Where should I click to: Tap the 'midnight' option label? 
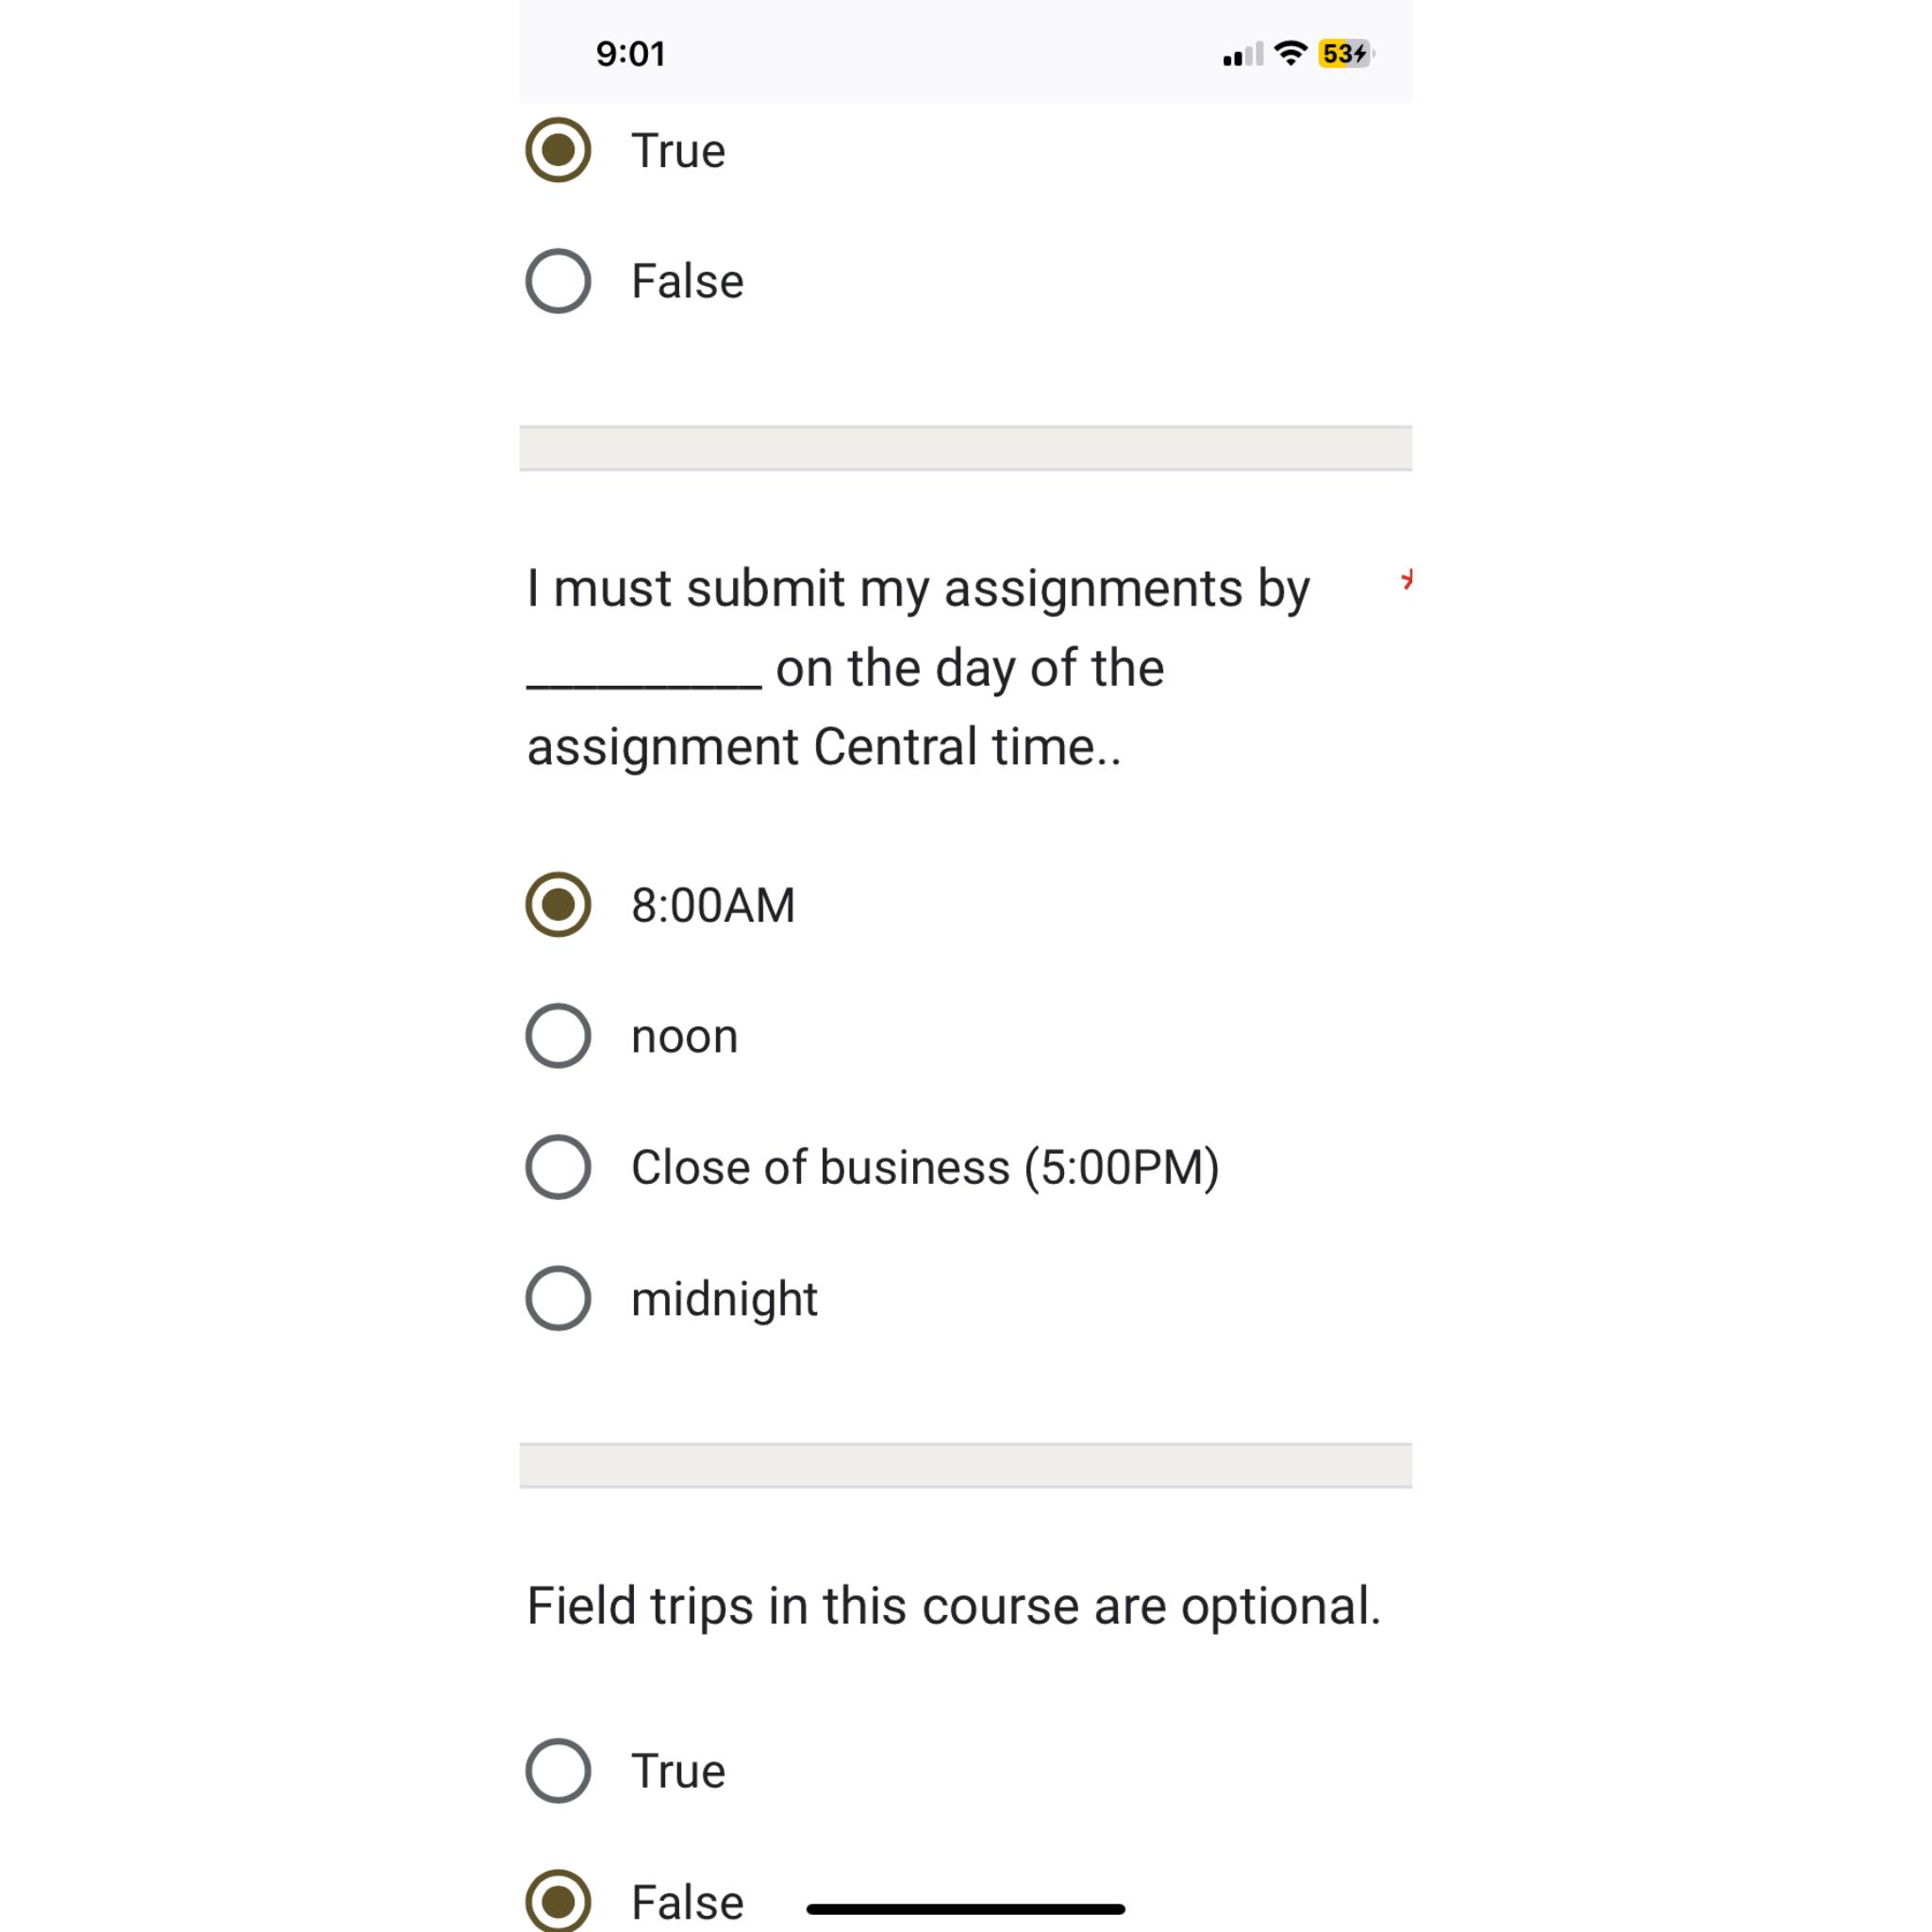point(724,1299)
